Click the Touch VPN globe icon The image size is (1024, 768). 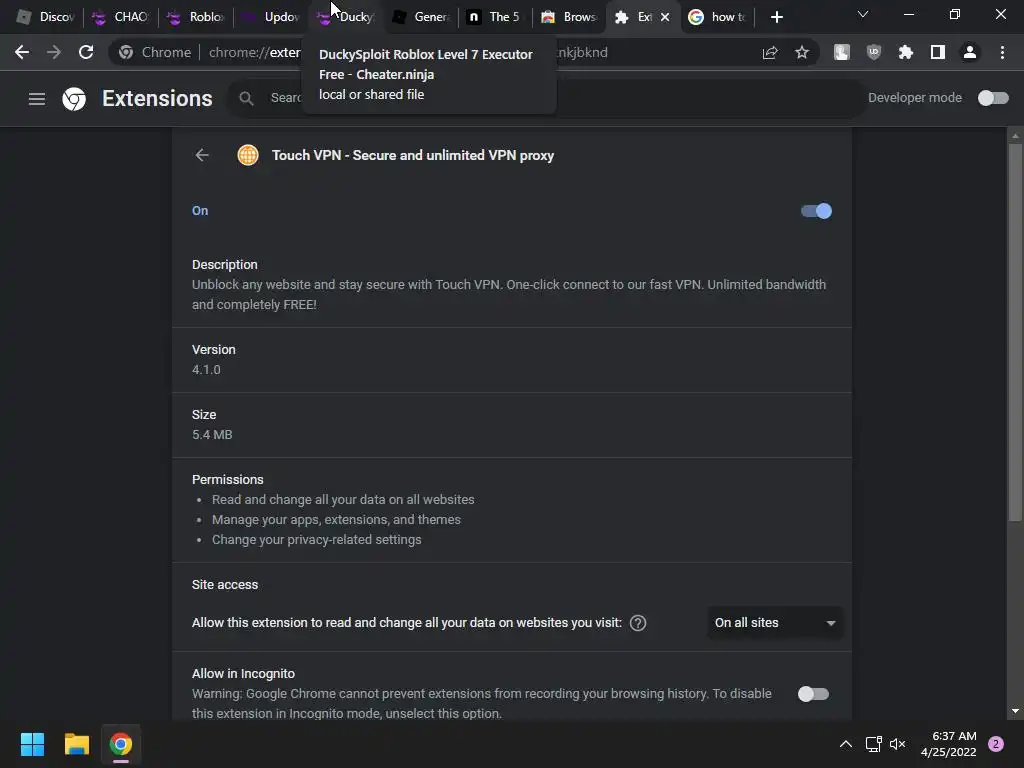click(x=248, y=155)
